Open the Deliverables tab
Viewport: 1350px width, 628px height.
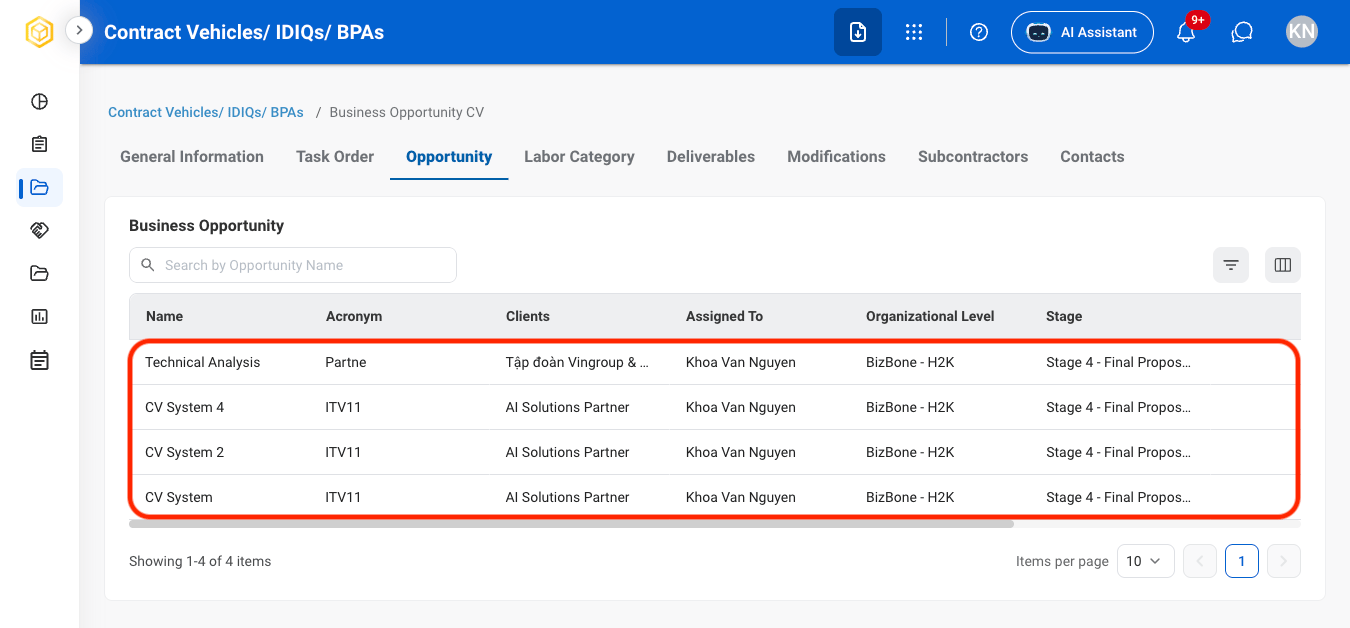click(711, 156)
